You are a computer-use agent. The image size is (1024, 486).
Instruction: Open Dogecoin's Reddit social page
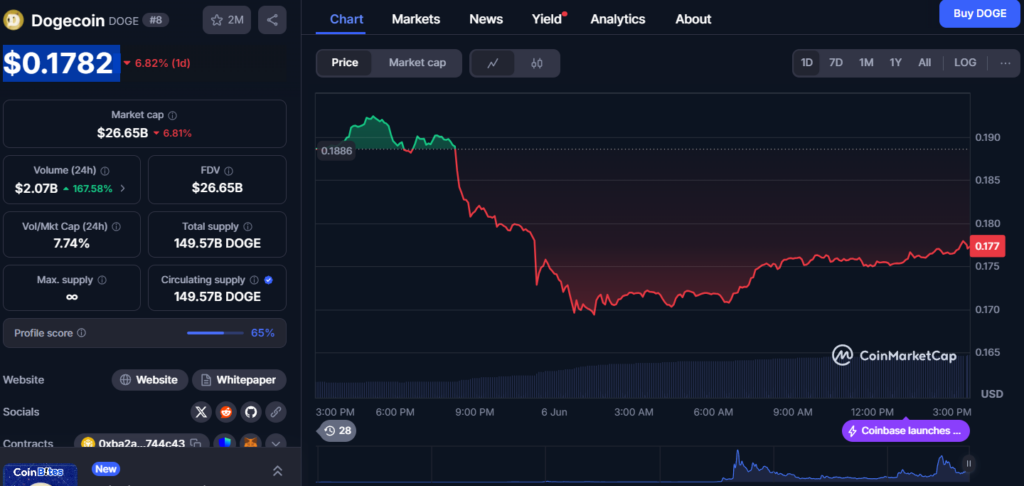coord(226,412)
